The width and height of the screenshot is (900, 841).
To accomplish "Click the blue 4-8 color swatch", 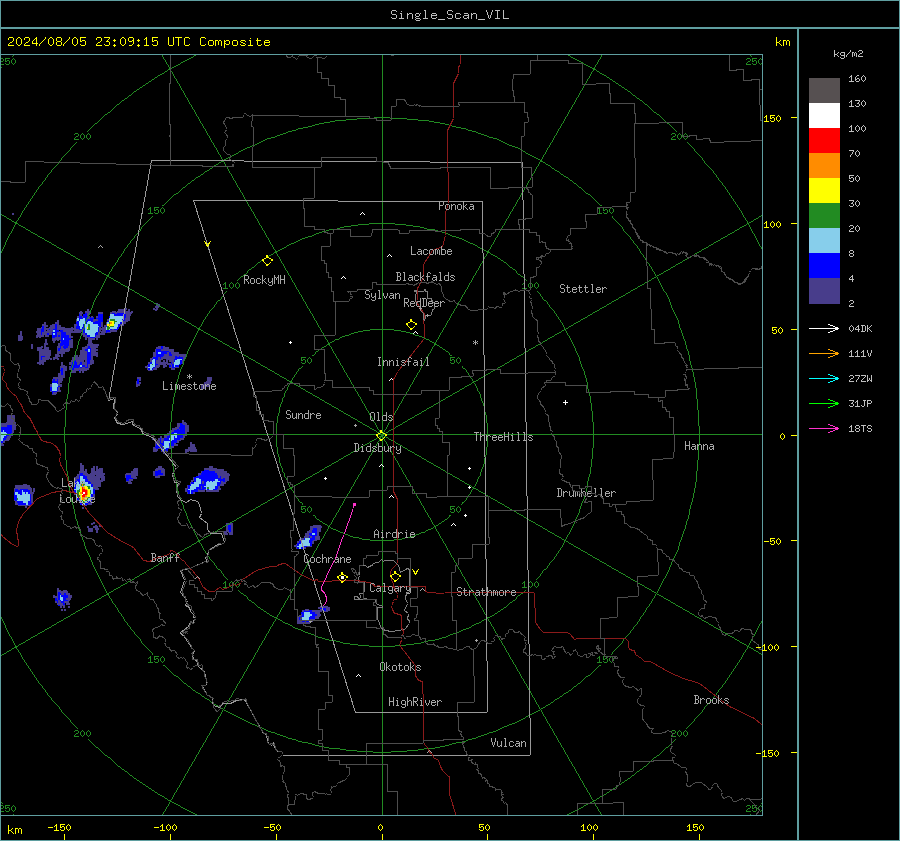I will 824,266.
